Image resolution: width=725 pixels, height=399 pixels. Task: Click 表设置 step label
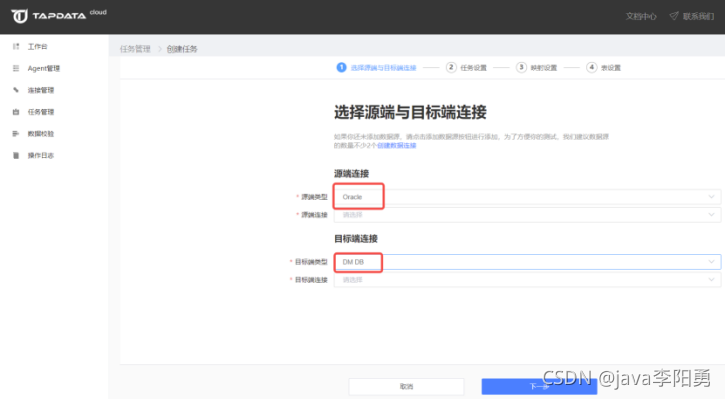[611, 68]
